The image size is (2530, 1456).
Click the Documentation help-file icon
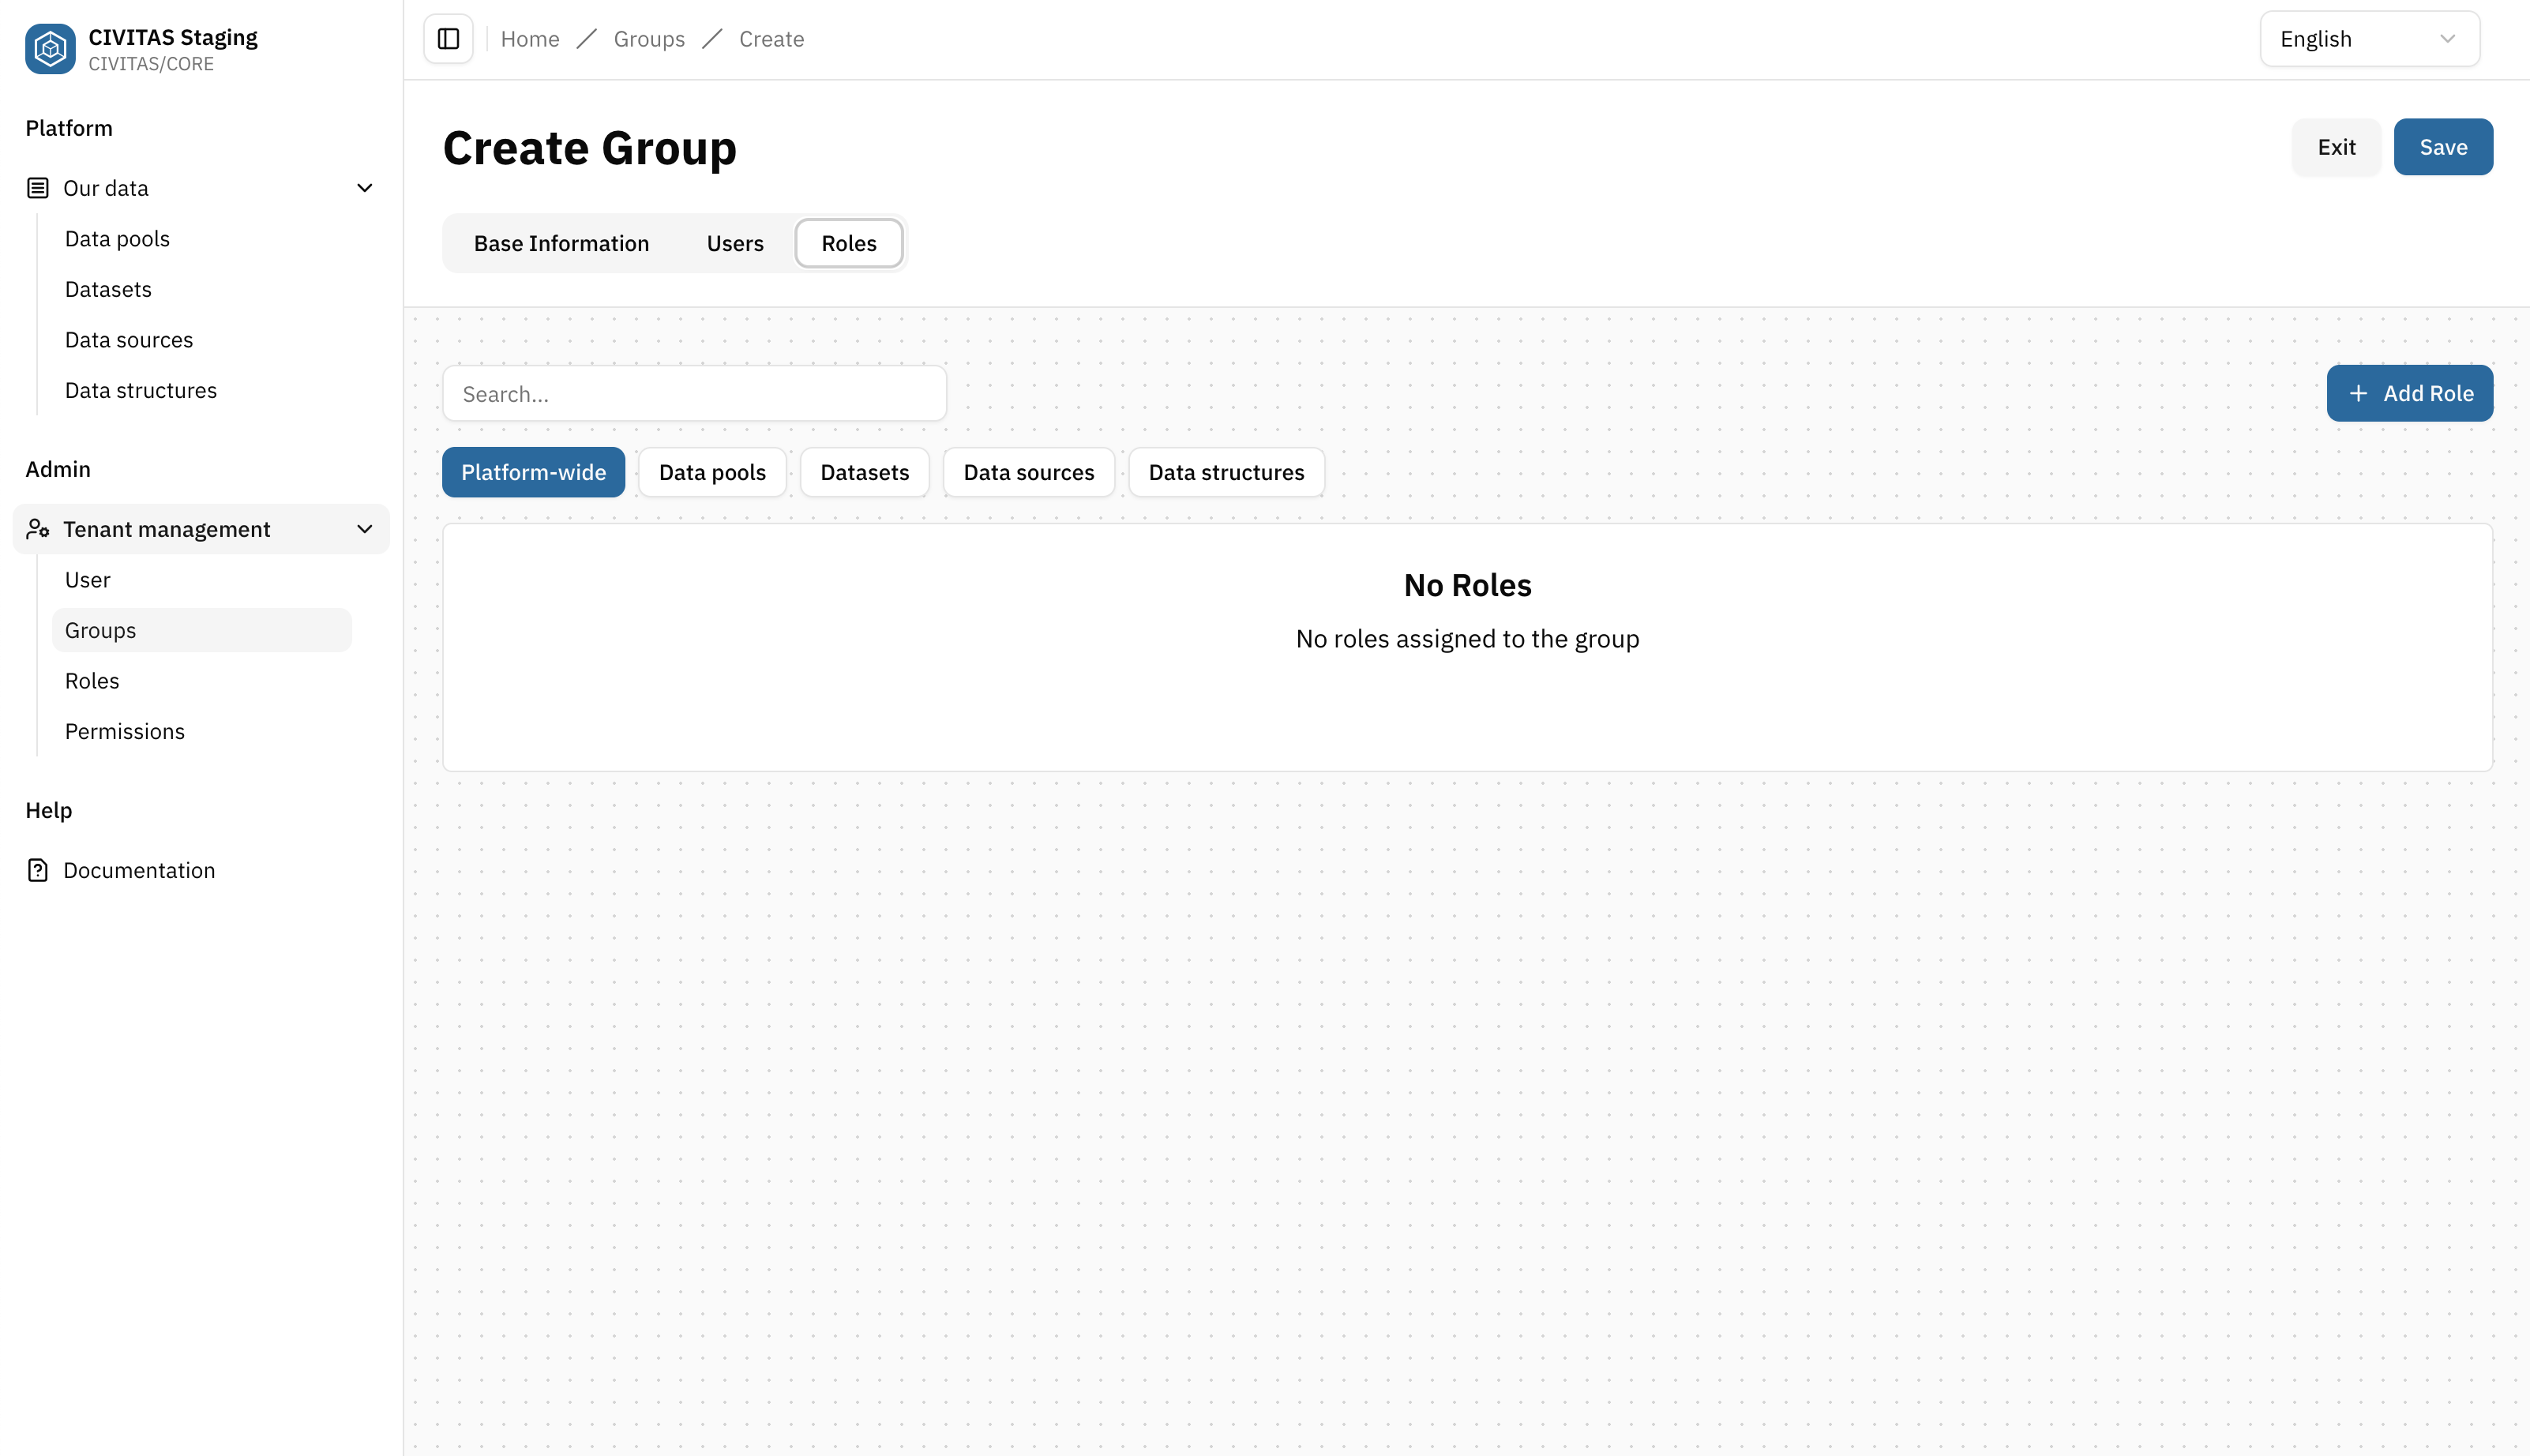pos(38,870)
